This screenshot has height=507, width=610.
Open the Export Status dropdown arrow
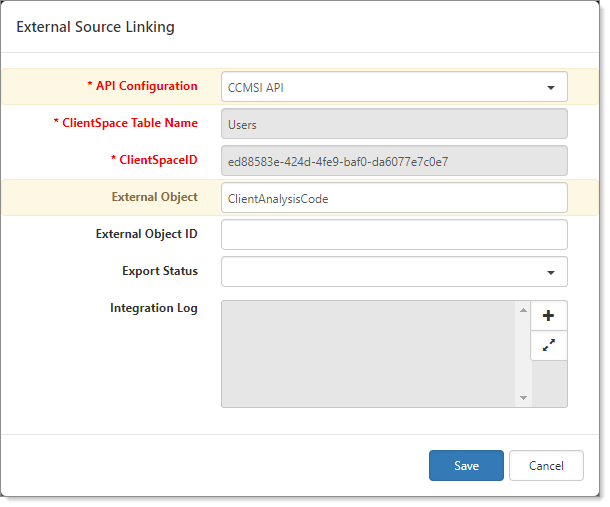(551, 272)
